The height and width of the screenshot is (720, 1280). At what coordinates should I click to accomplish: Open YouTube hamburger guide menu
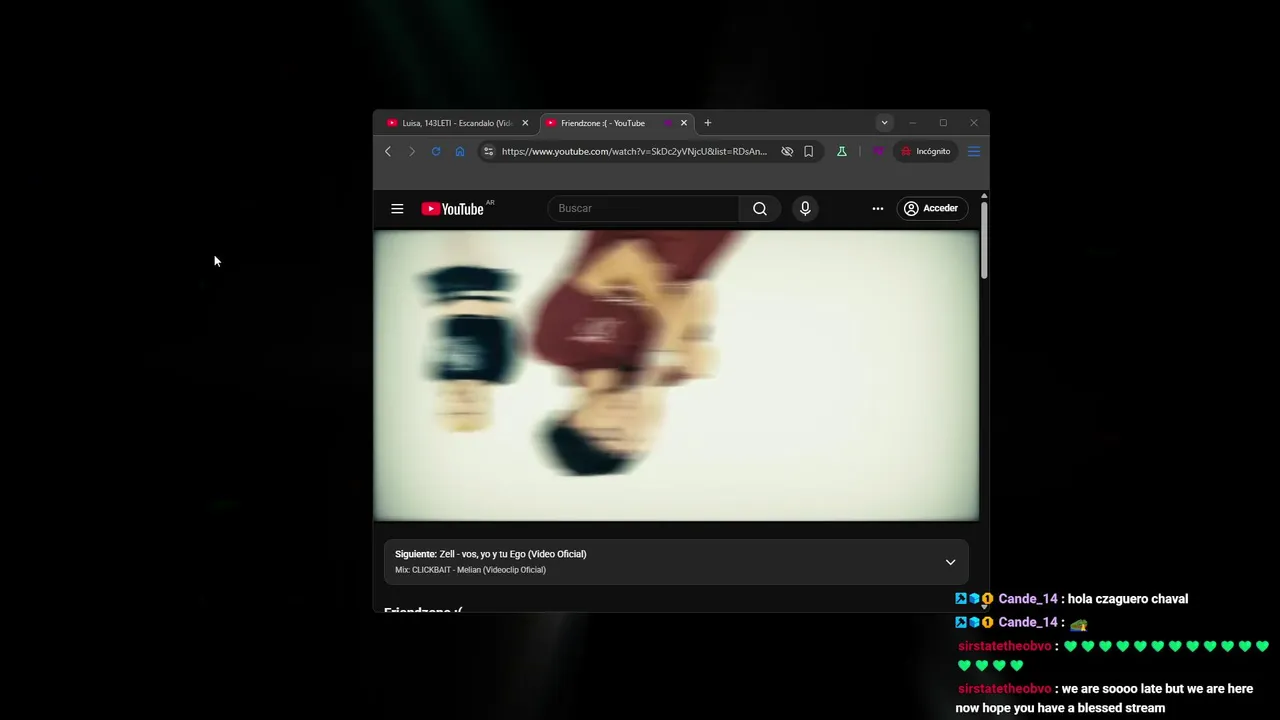[x=397, y=208]
